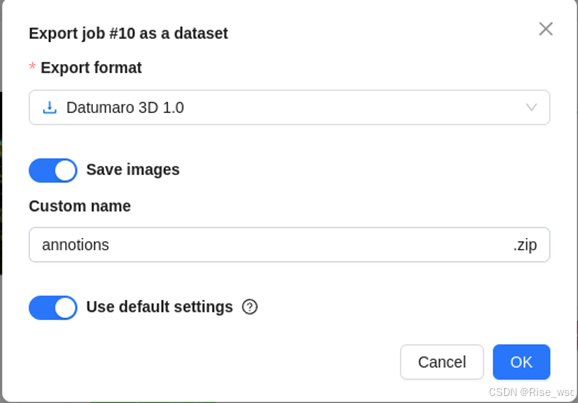Click the Export job #10 dialog title
This screenshot has height=403, width=578.
pos(128,33)
